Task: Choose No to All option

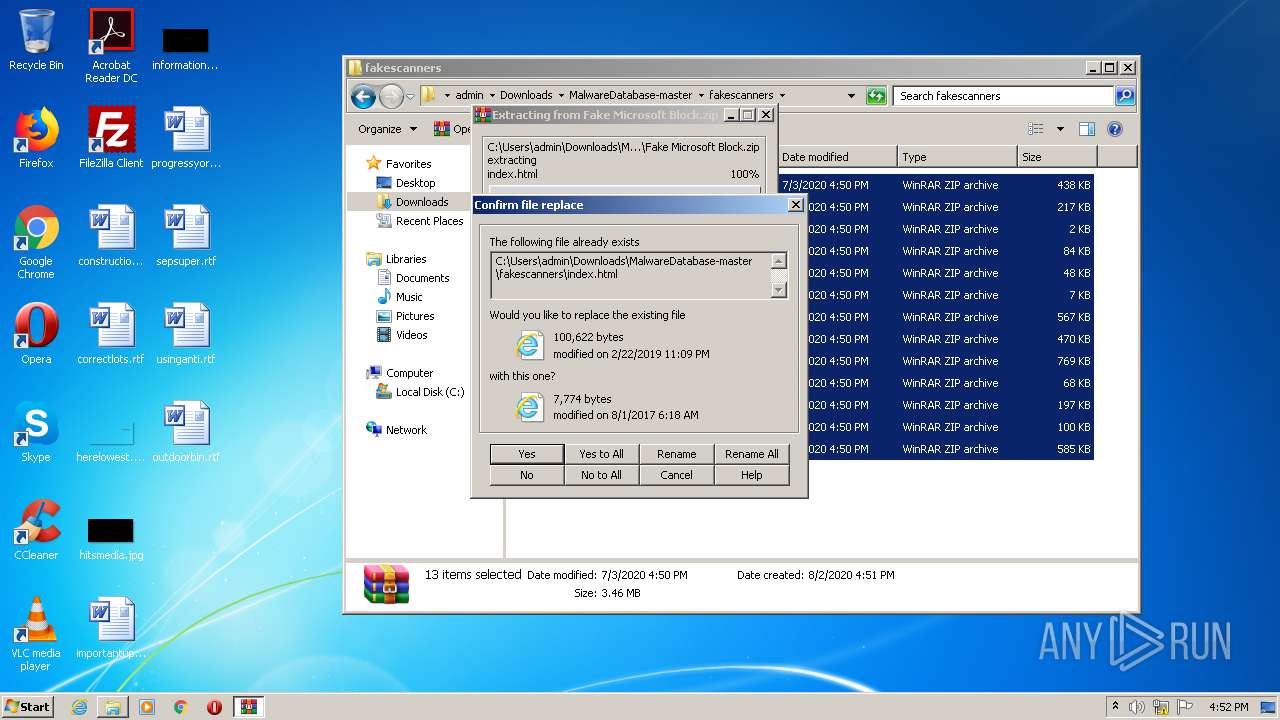Action: pyautogui.click(x=602, y=475)
